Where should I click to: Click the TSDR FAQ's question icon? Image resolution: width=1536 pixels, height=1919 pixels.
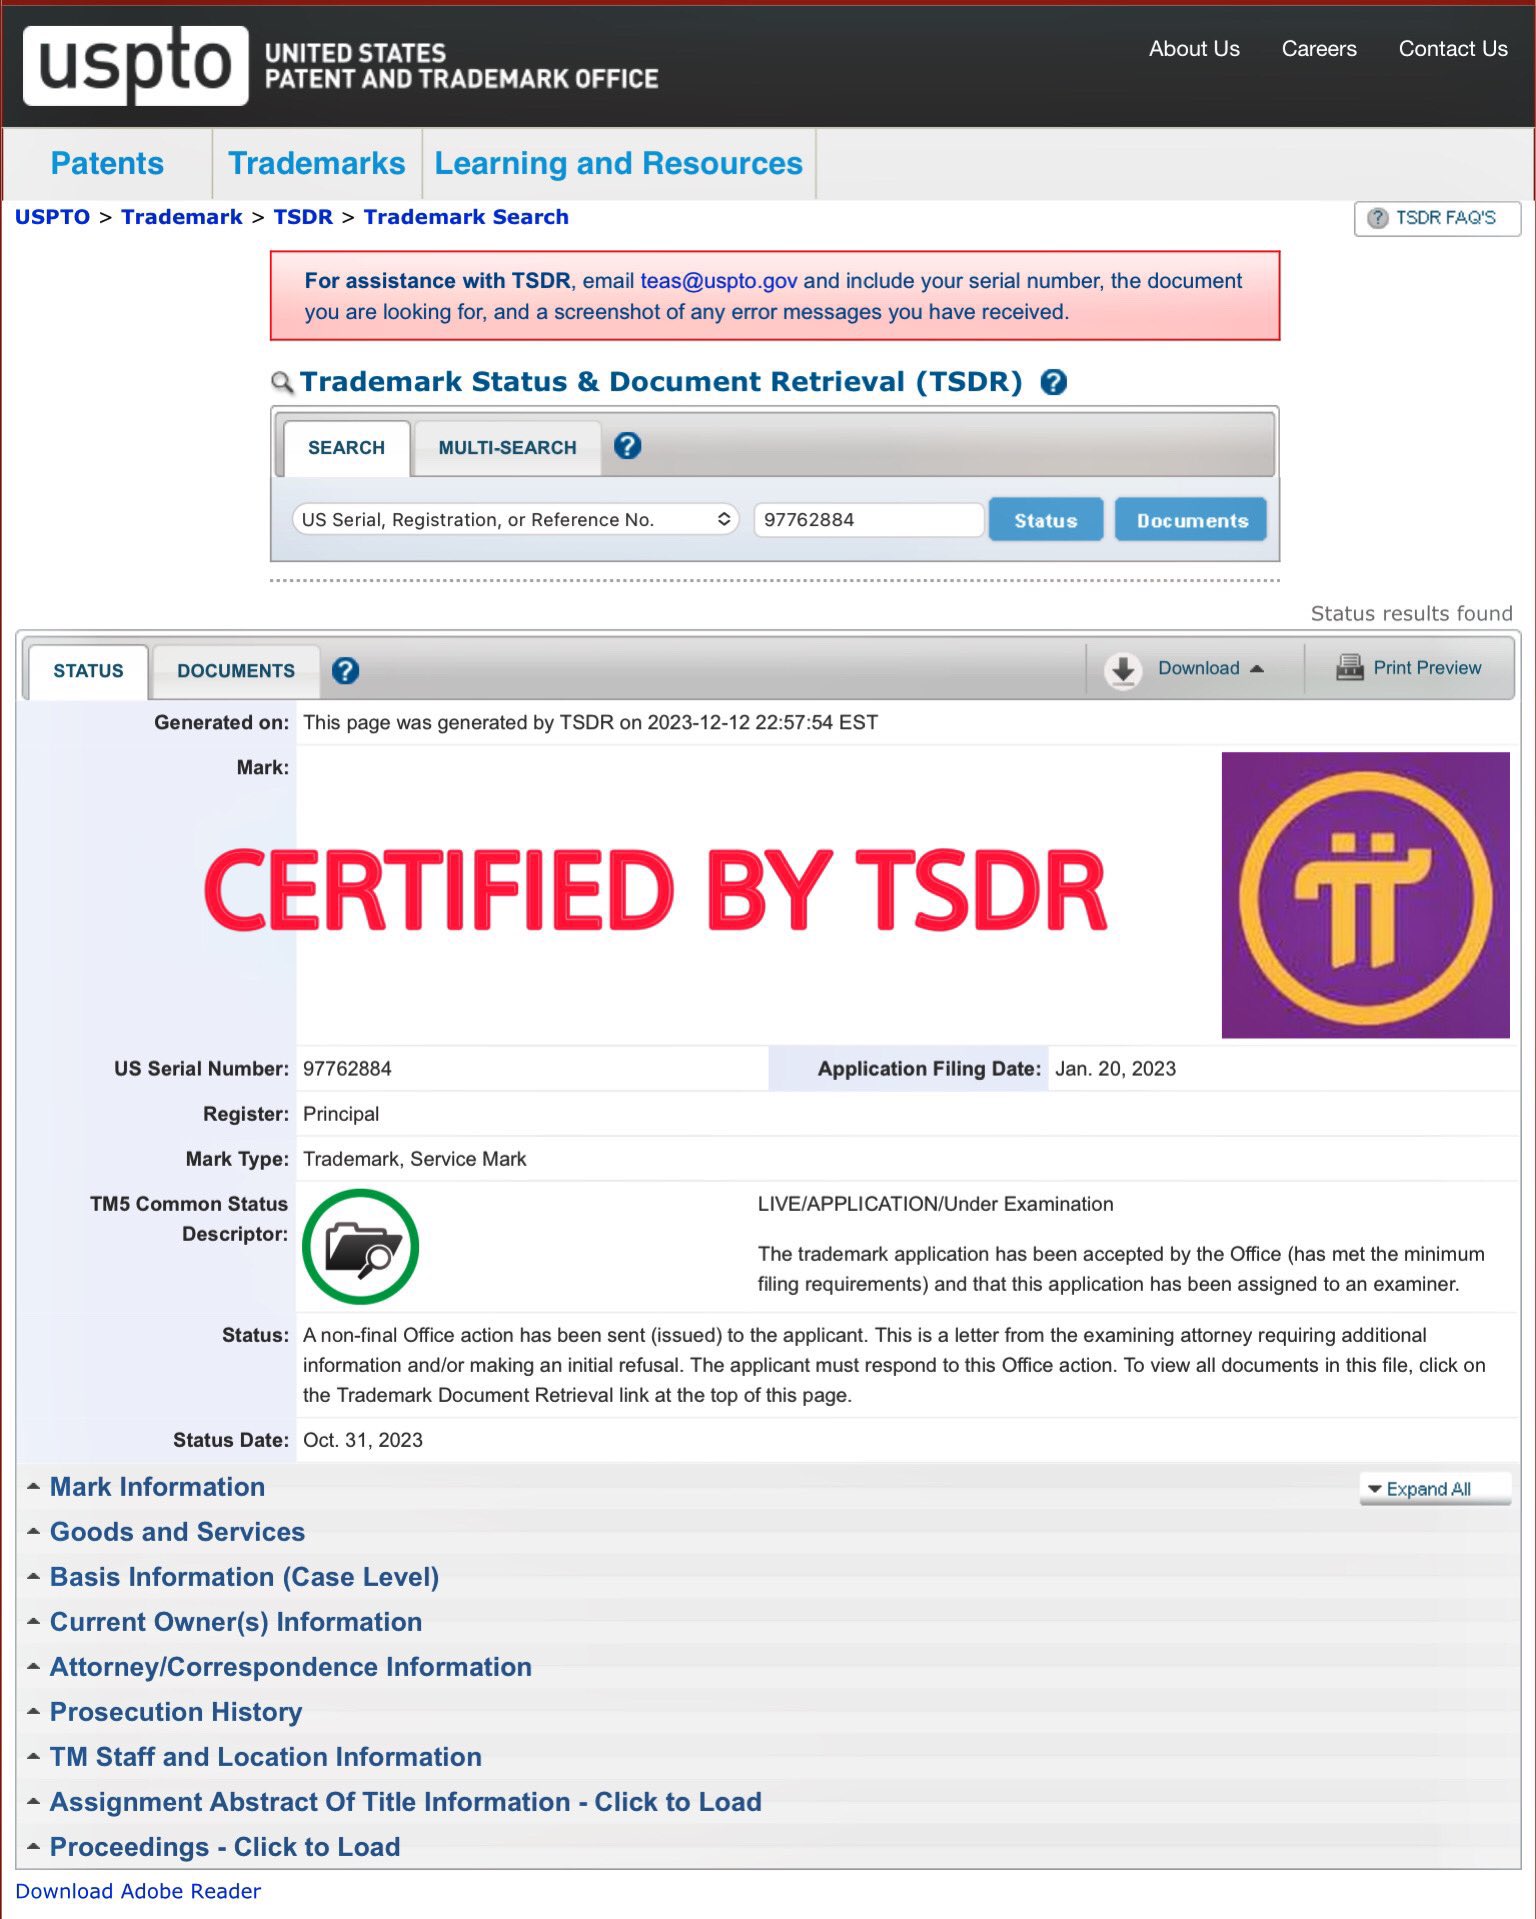click(x=1377, y=218)
